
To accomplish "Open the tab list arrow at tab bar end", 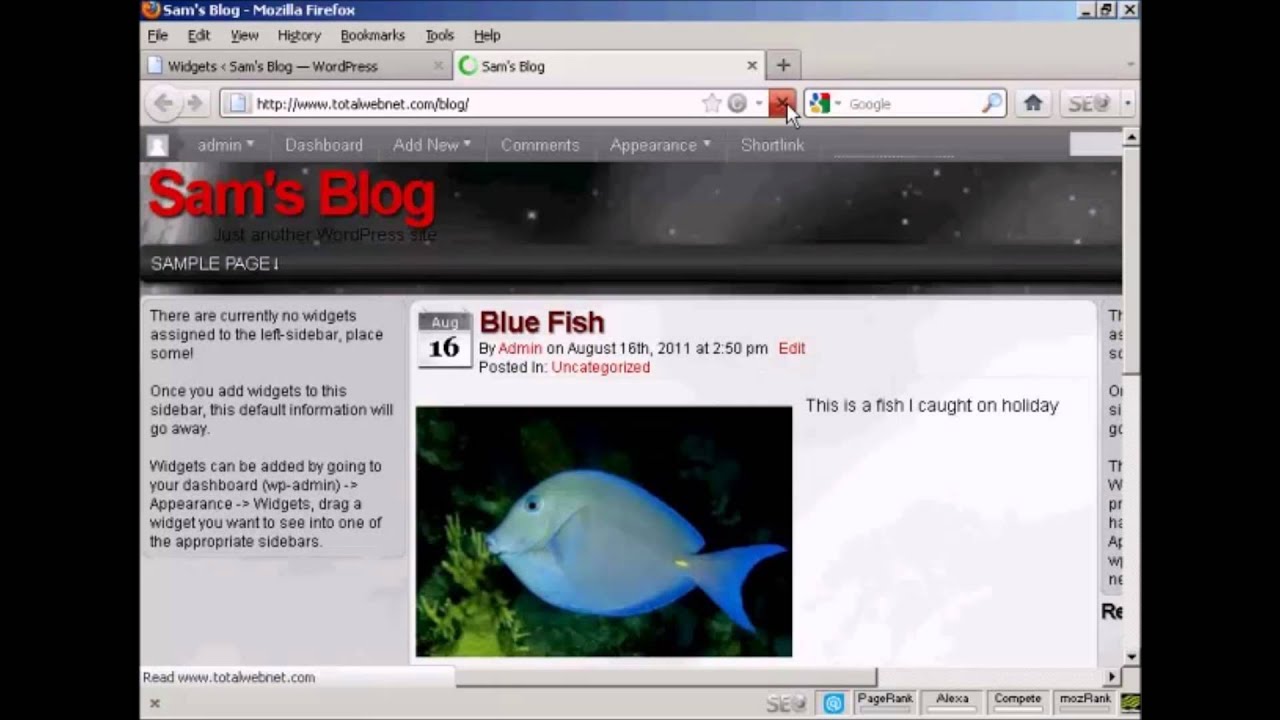I will tap(1130, 65).
